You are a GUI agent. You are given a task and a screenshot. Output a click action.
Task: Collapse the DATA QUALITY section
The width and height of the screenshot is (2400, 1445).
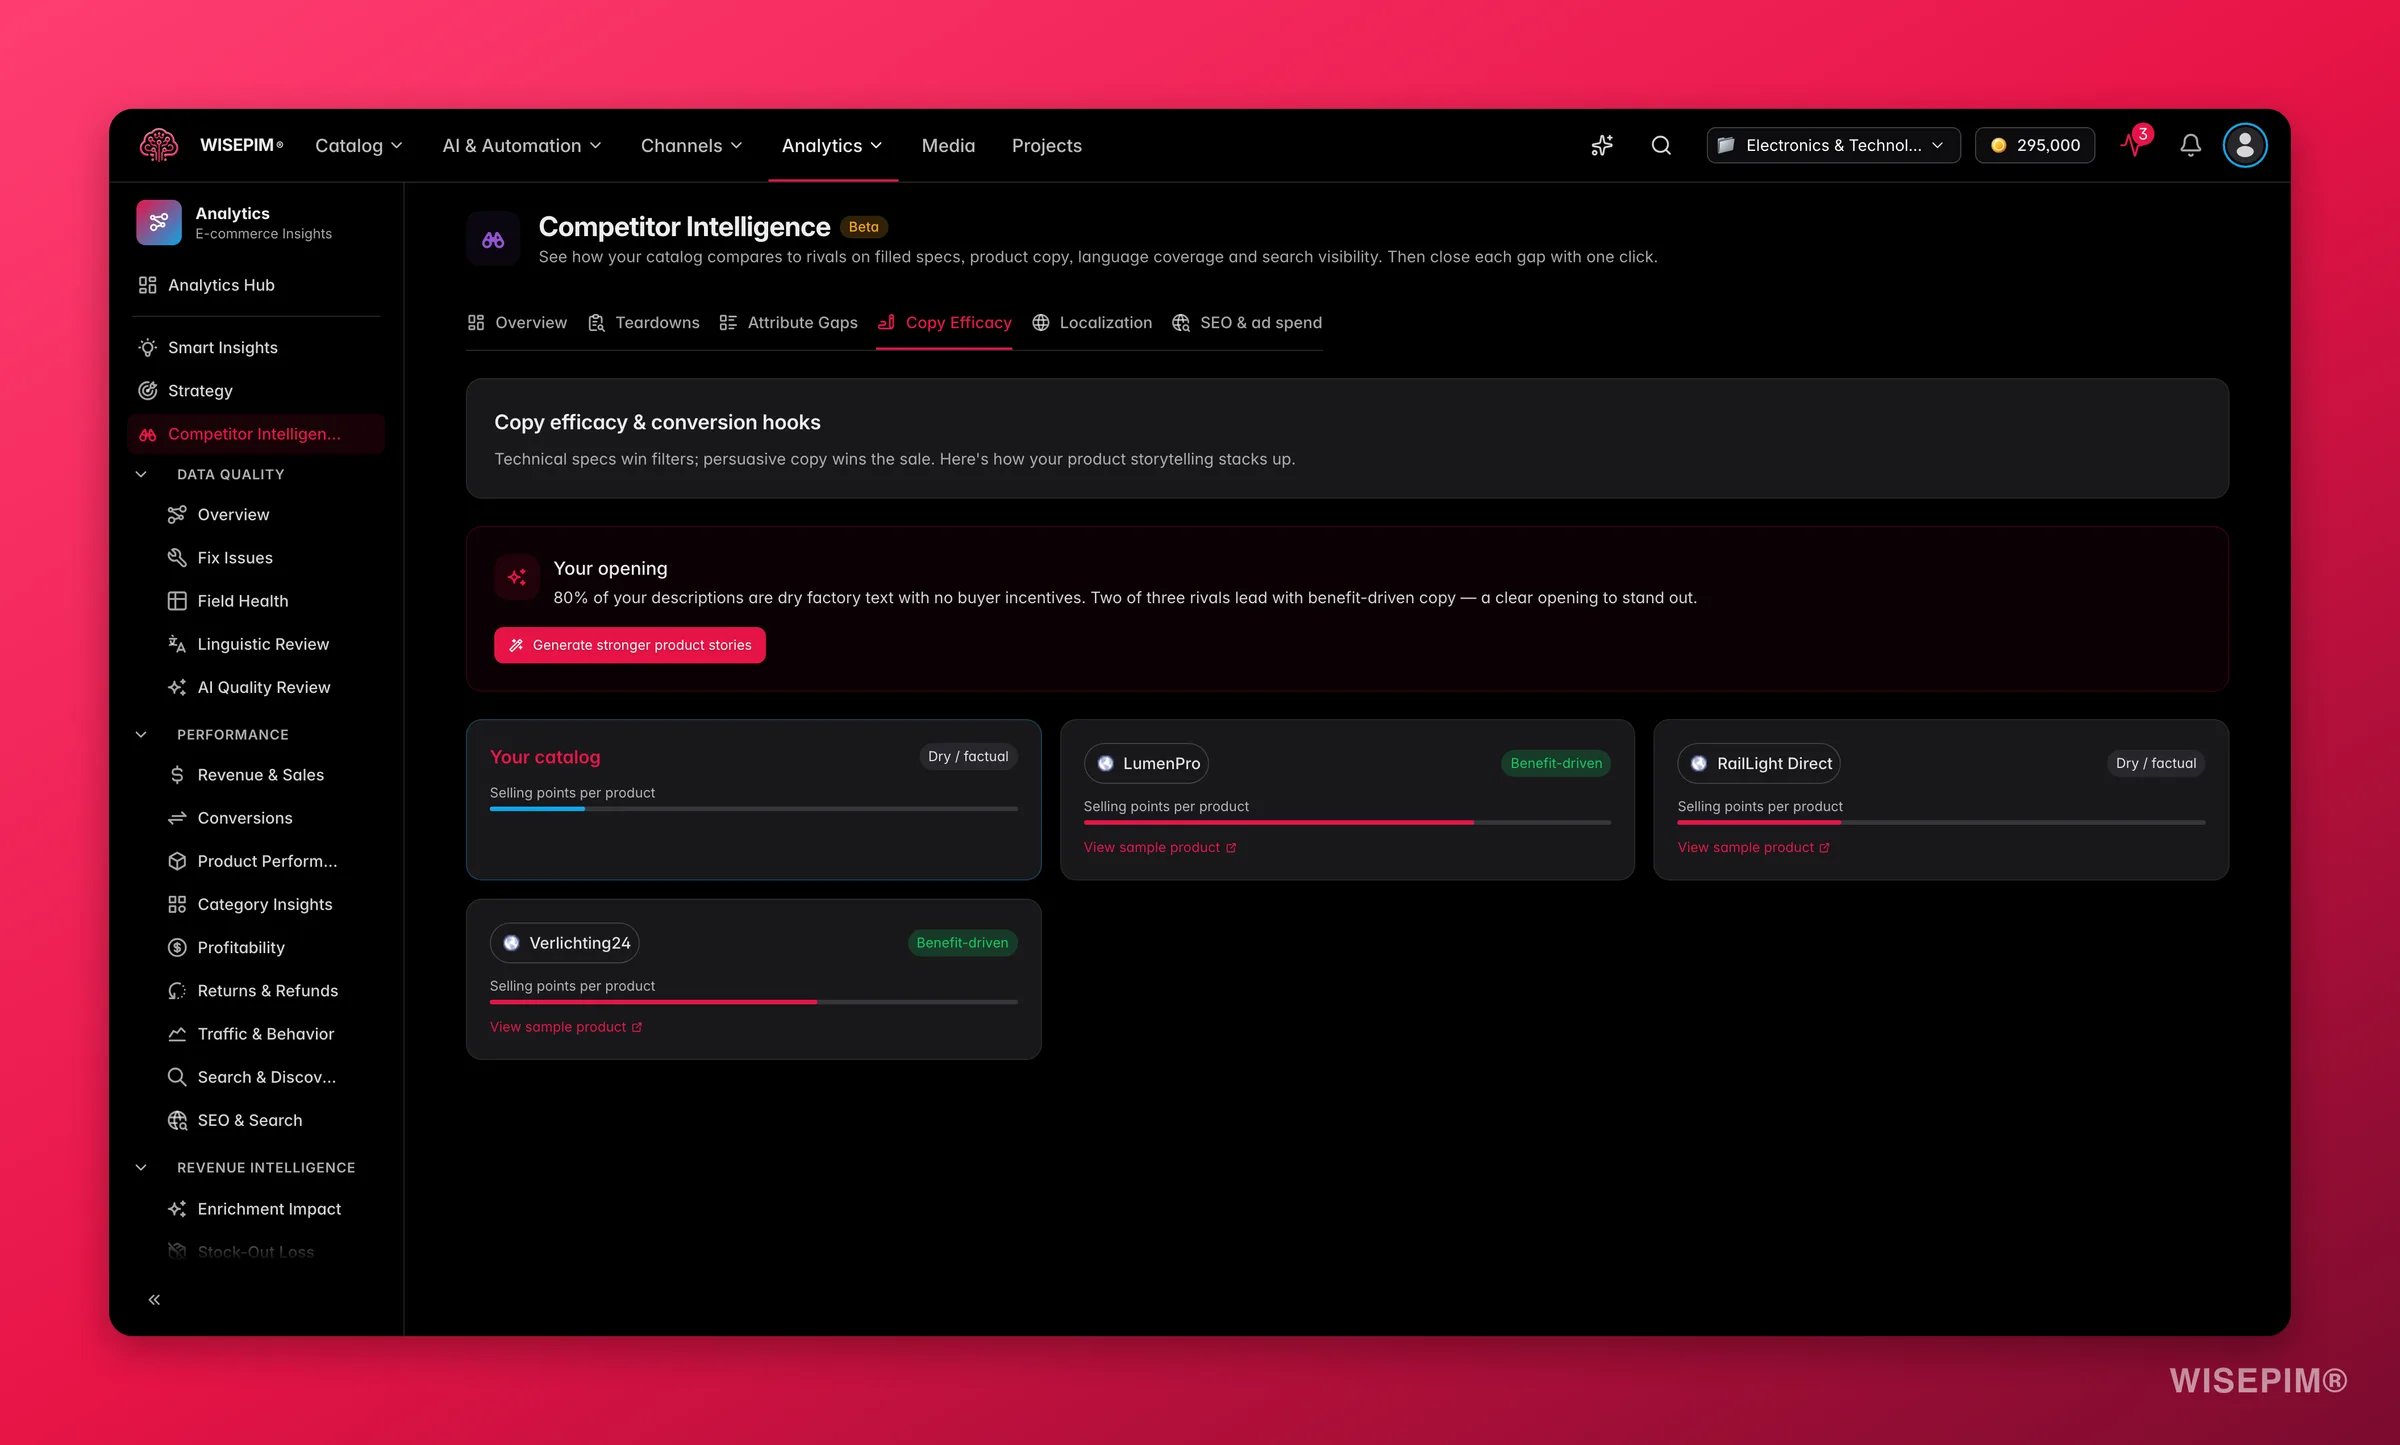[x=141, y=474]
